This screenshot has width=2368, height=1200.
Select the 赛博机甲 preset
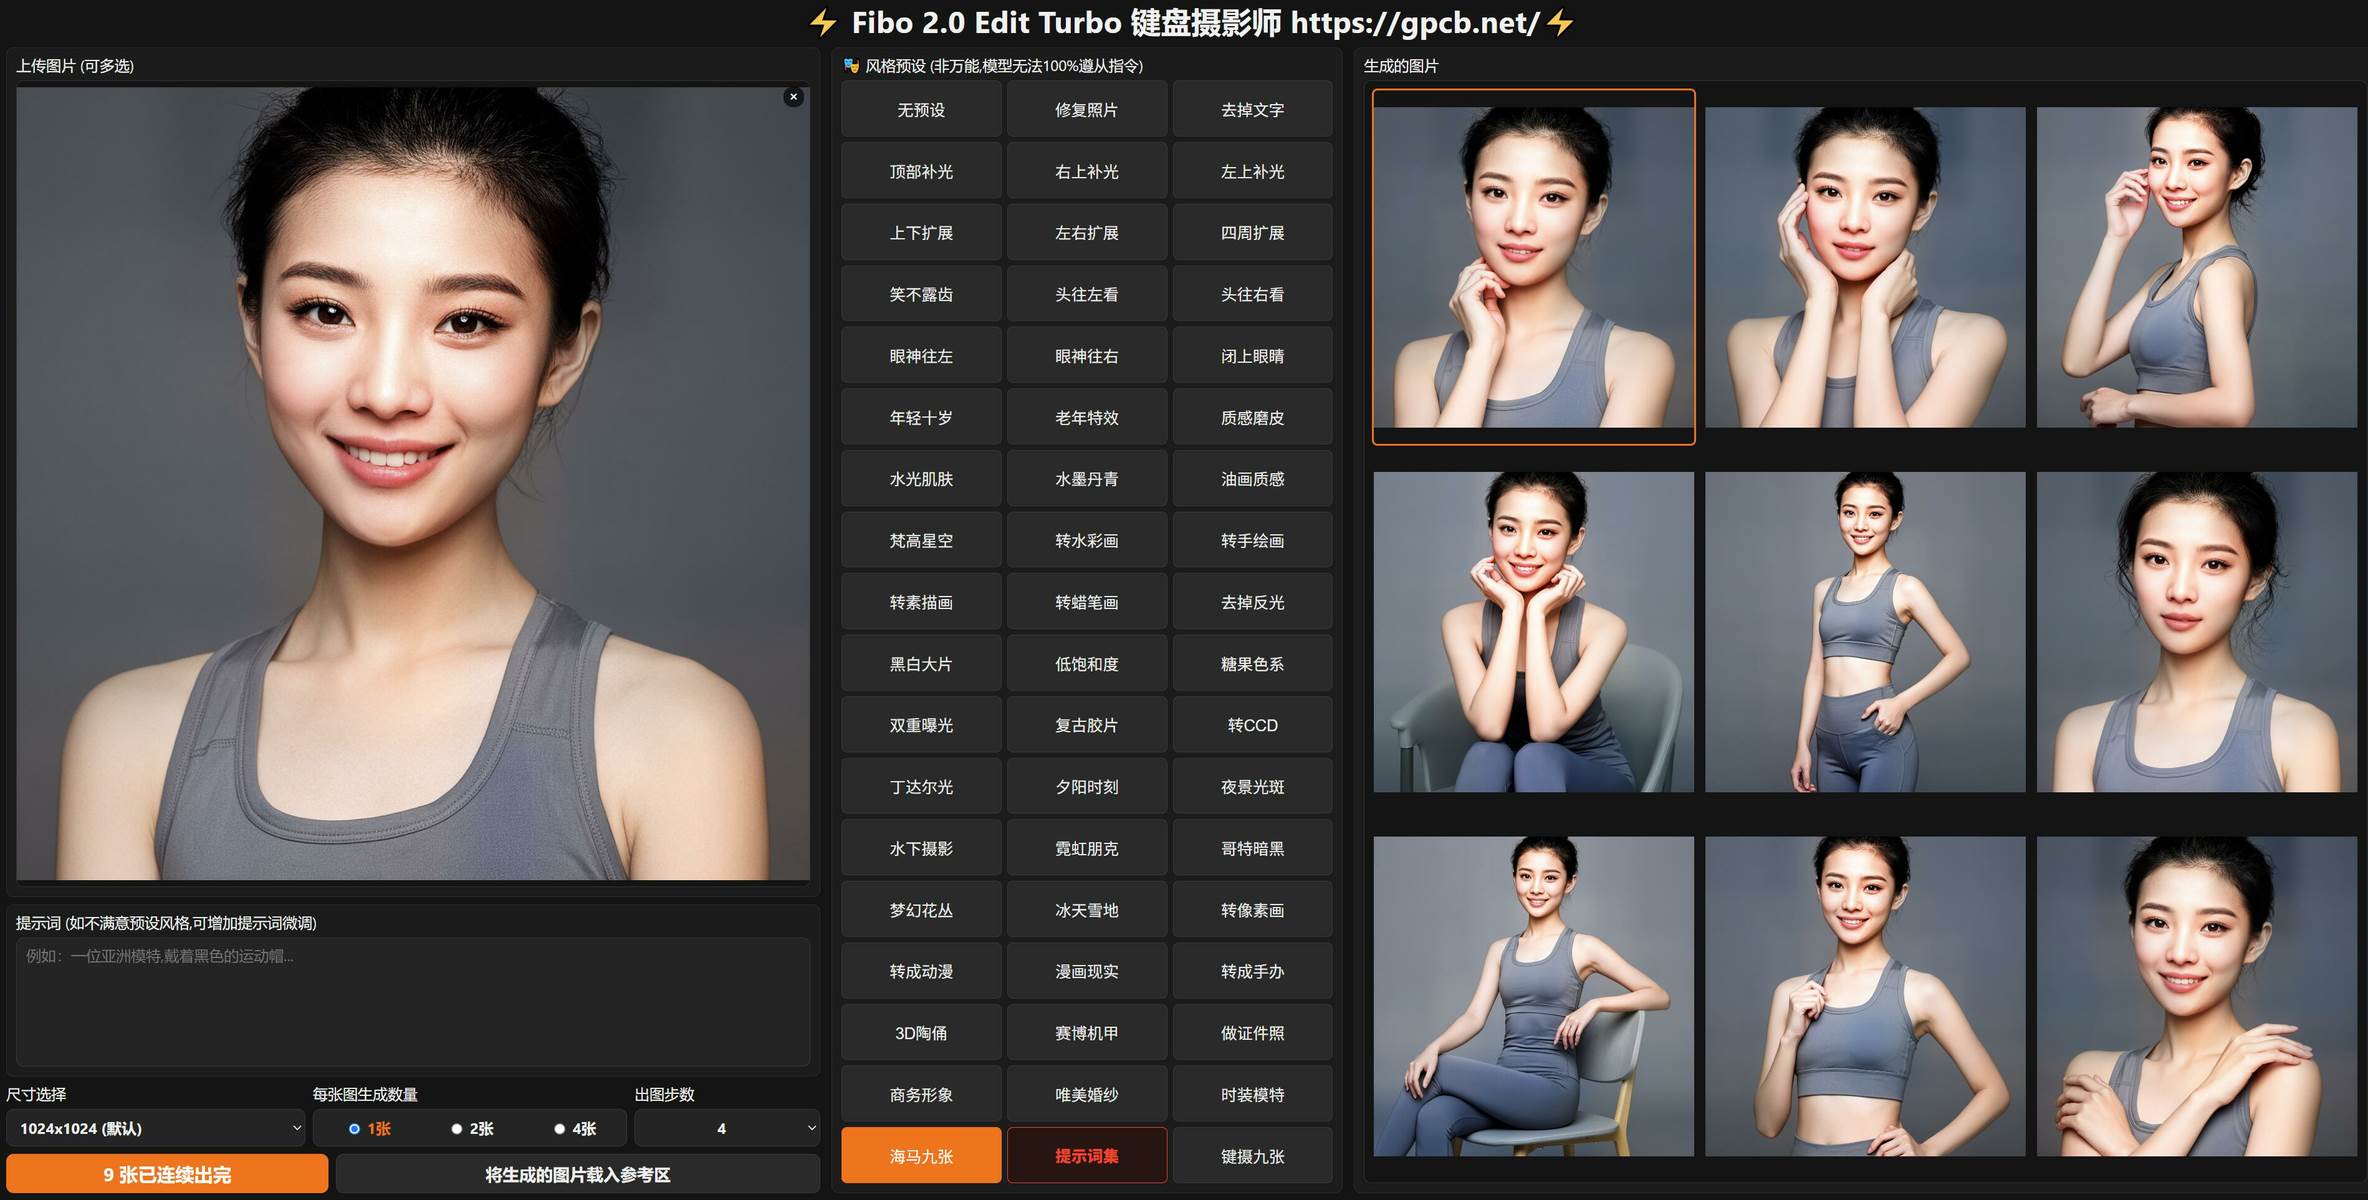pyautogui.click(x=1087, y=1033)
